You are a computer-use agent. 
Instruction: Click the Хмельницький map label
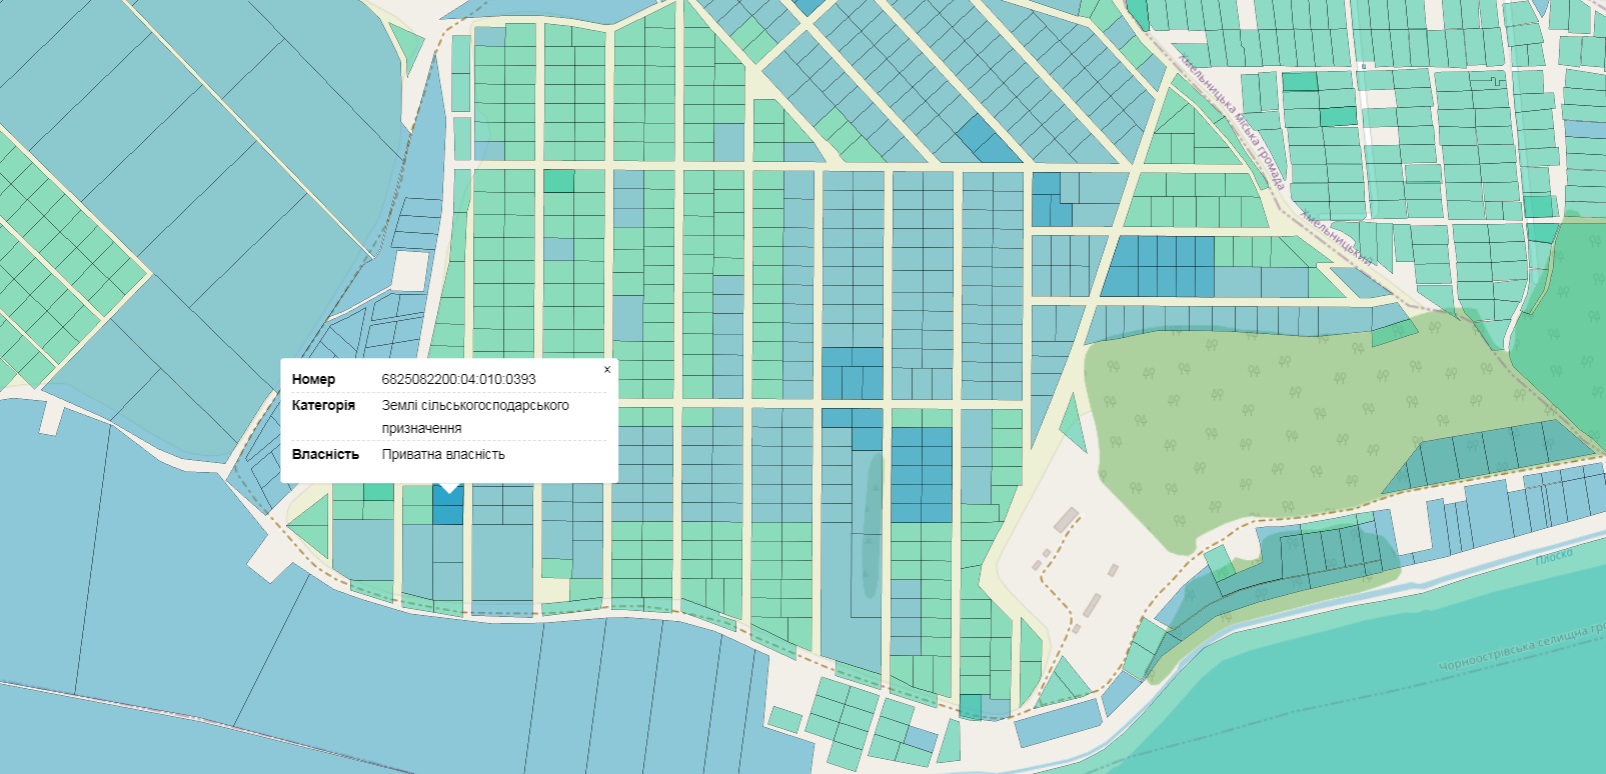point(1336,236)
